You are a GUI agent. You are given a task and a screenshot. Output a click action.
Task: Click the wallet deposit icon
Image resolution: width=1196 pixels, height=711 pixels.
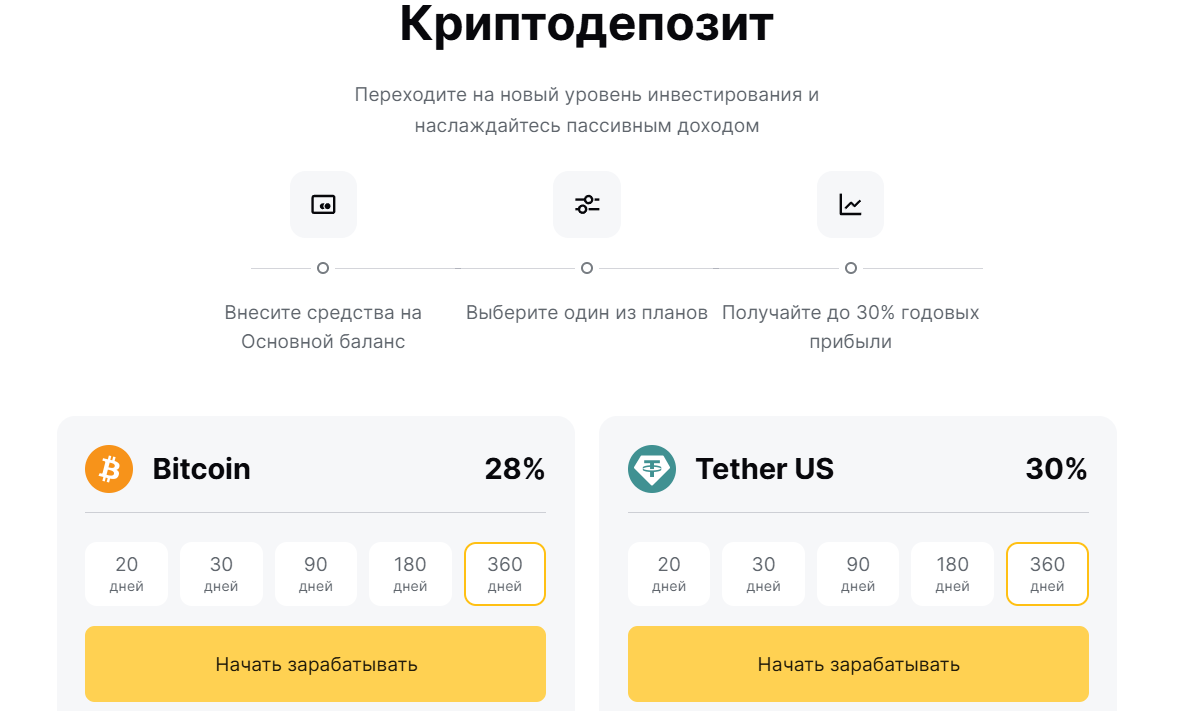[x=323, y=205]
